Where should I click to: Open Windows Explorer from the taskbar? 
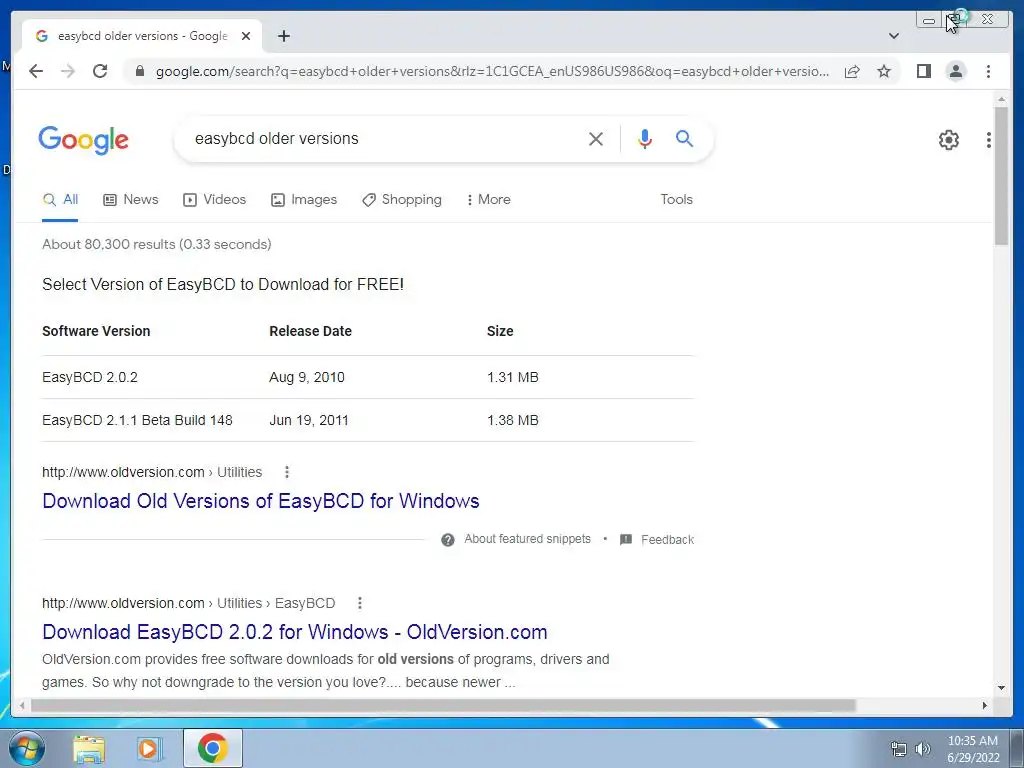coord(89,748)
